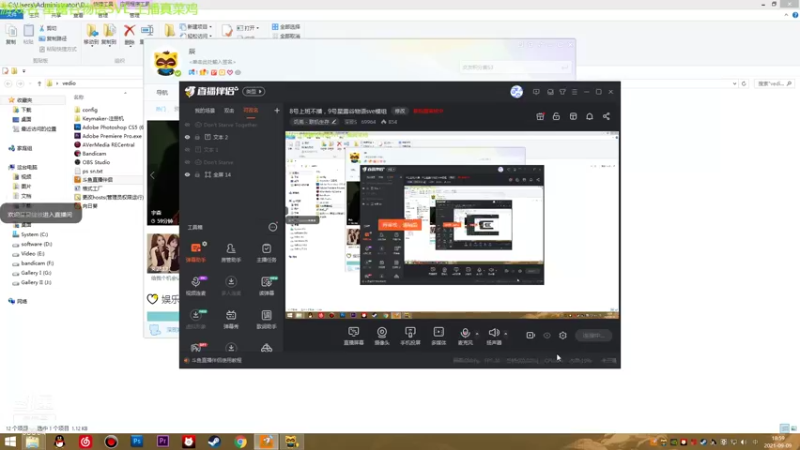Open the 弹幕秀 danmaku show tool
Viewport: 800px width, 450px height.
pyautogui.click(x=231, y=319)
